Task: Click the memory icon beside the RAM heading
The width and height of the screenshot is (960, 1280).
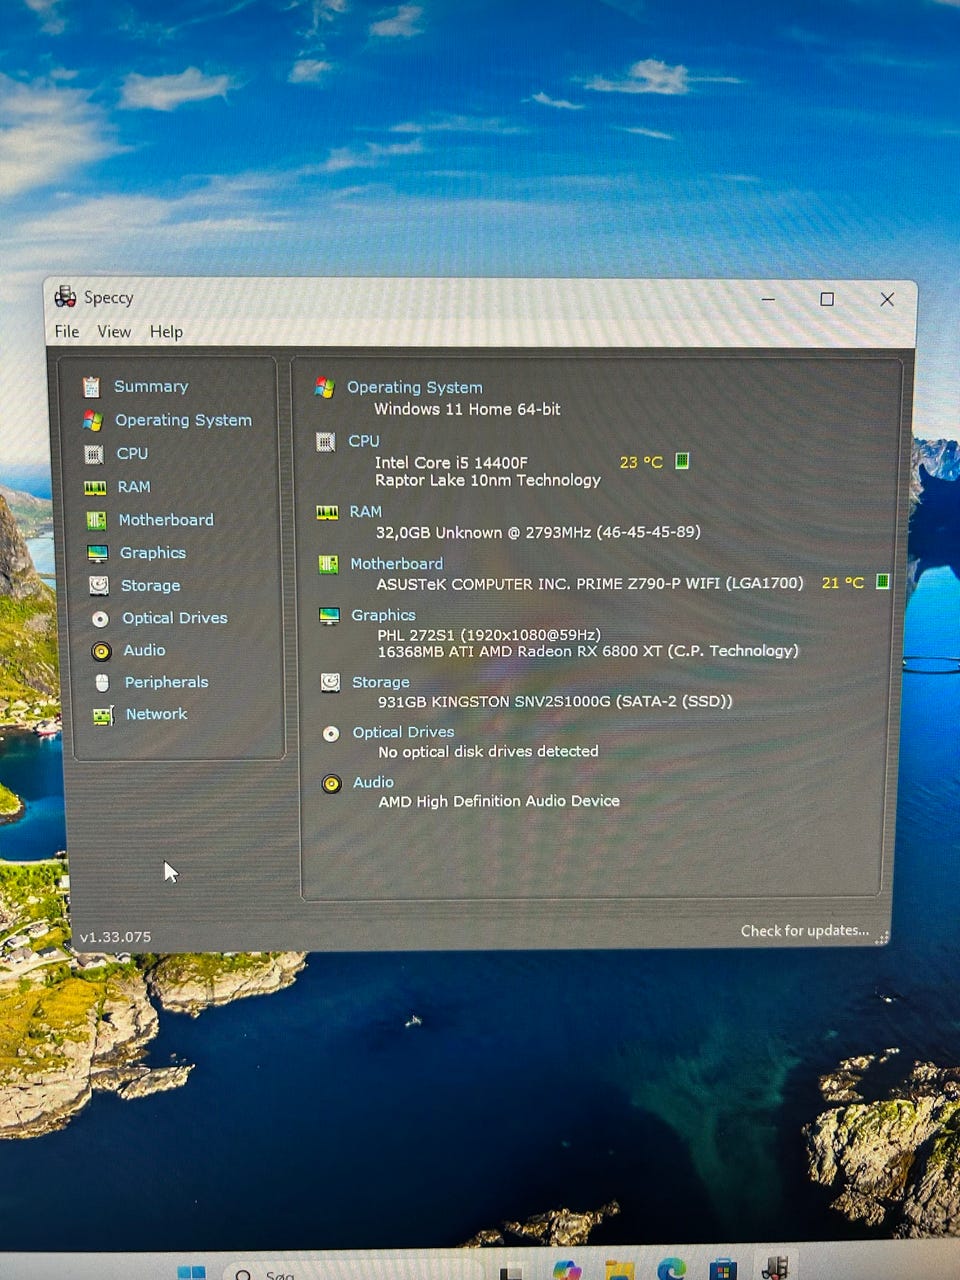Action: coord(327,512)
